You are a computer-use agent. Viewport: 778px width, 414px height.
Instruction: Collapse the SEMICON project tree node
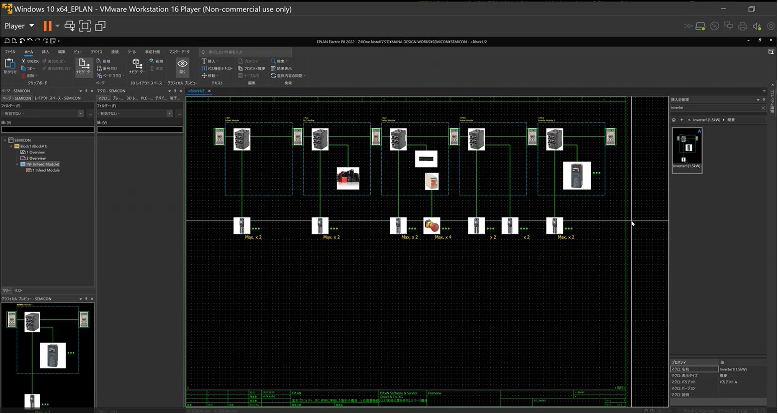pos(7,140)
